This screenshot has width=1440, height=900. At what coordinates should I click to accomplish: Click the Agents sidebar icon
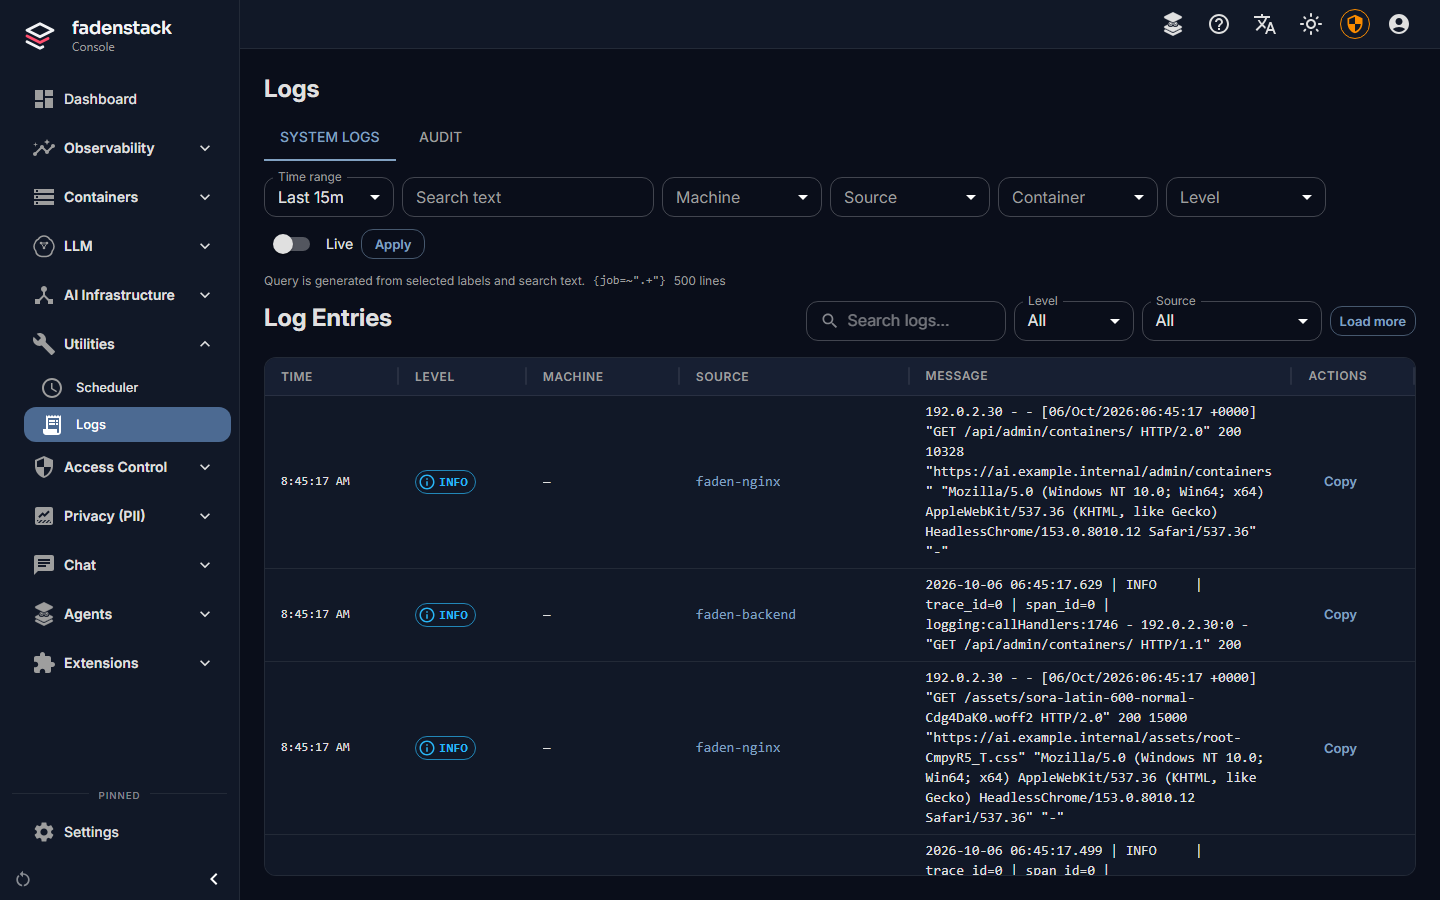(44, 614)
